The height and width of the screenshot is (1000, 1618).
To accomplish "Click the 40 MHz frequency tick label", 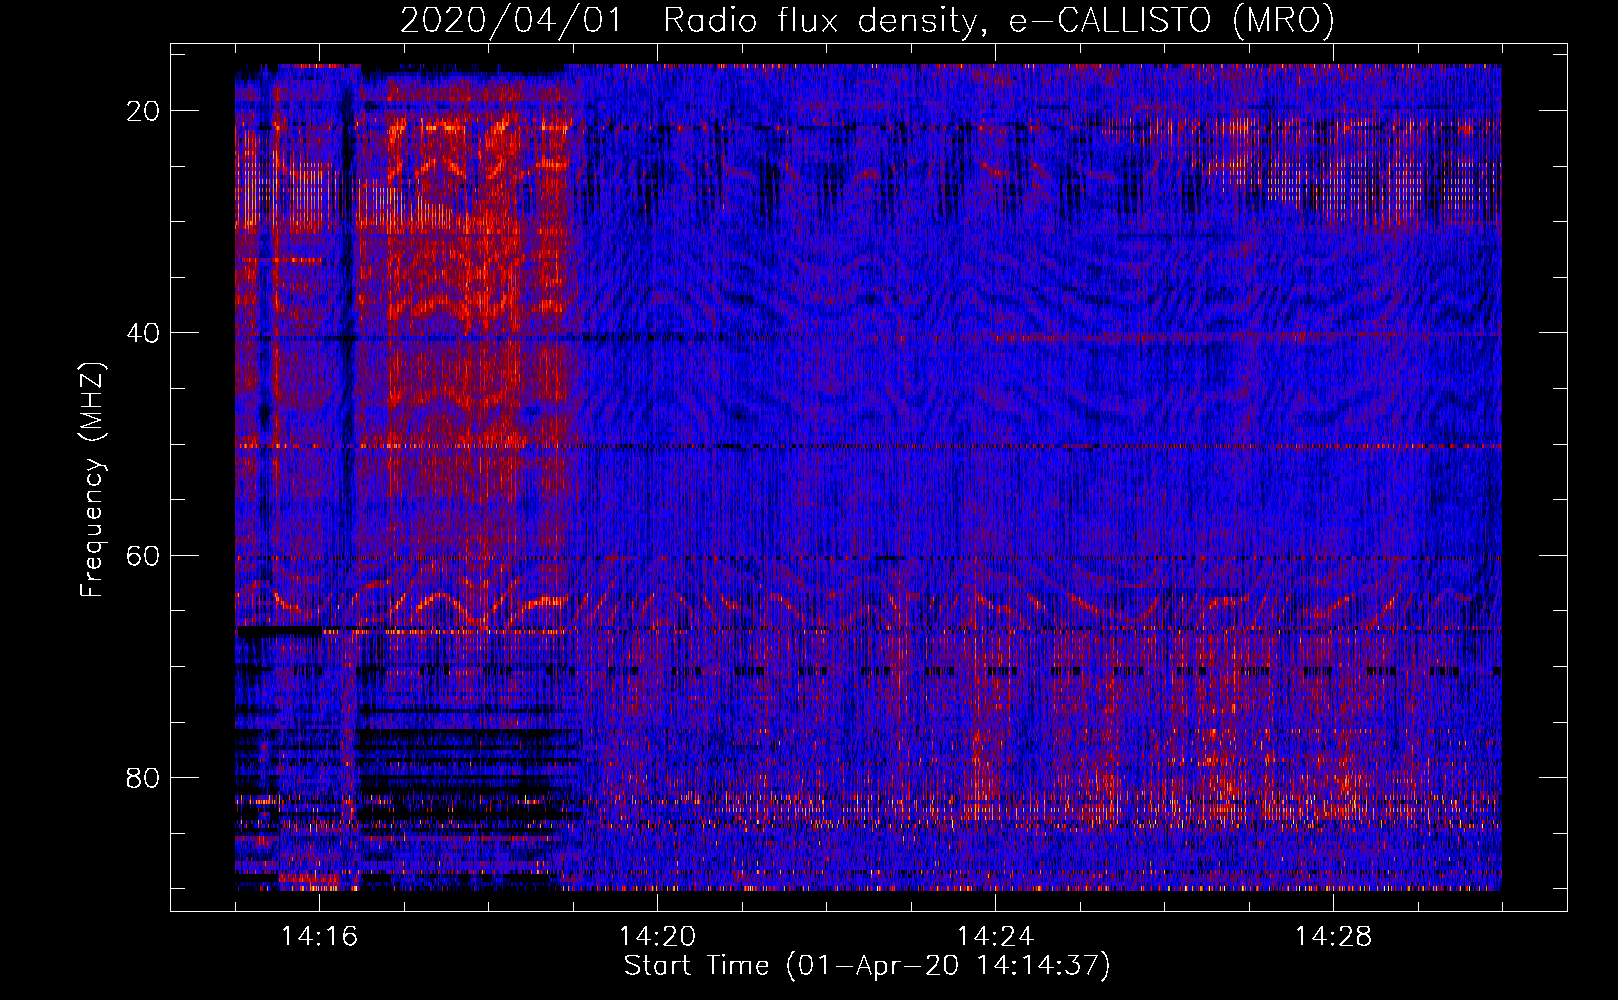I will [x=143, y=333].
